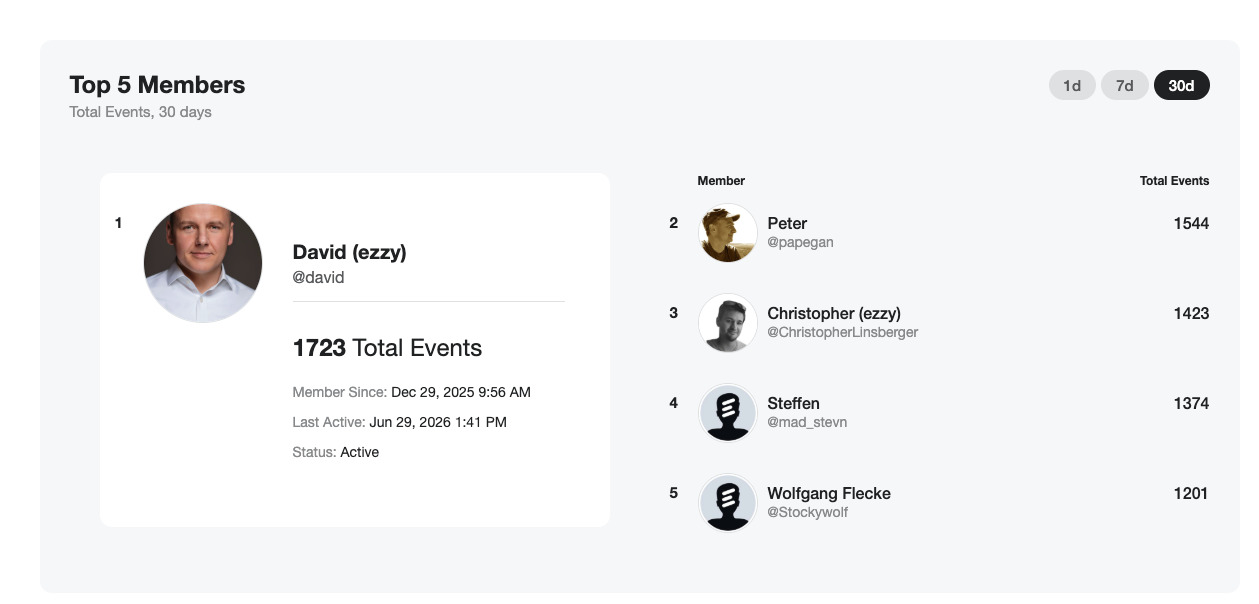Screen dimensions: 1259x604
Task: Click Christopher (ezzy)'s avatar picture
Action: click(728, 323)
